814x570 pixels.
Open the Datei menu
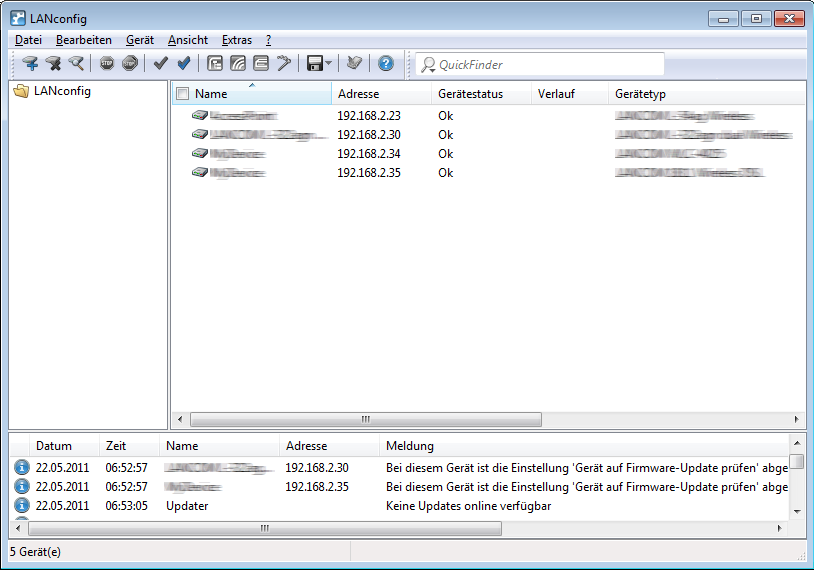[x=28, y=40]
